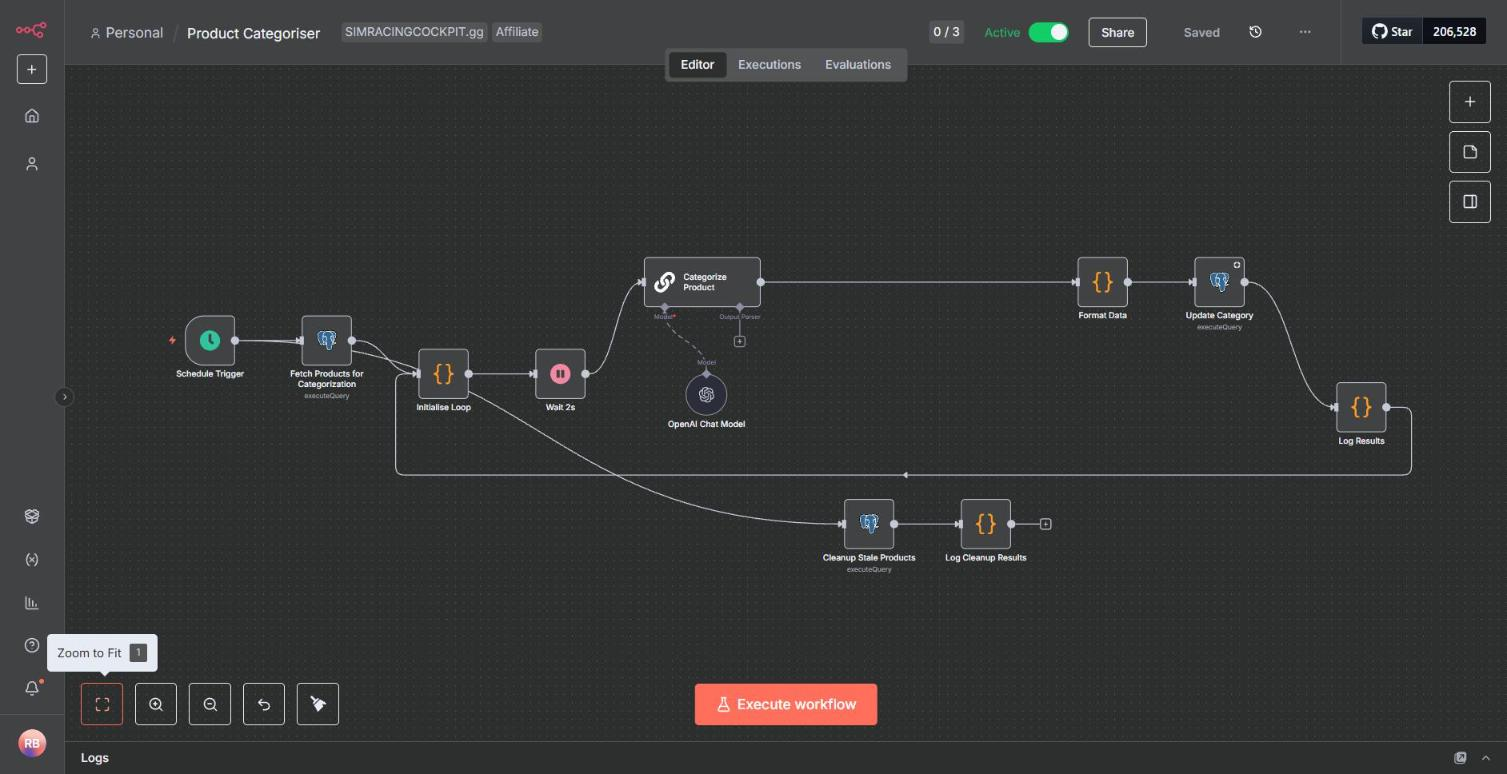Open the workflow history clock icon
This screenshot has height=774, width=1507.
pos(1255,32)
